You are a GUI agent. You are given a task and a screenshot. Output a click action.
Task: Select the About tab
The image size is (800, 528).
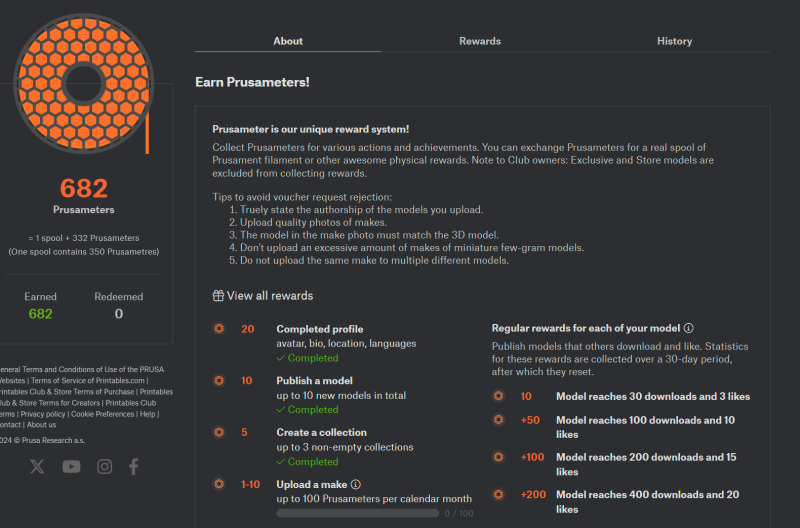tap(288, 41)
